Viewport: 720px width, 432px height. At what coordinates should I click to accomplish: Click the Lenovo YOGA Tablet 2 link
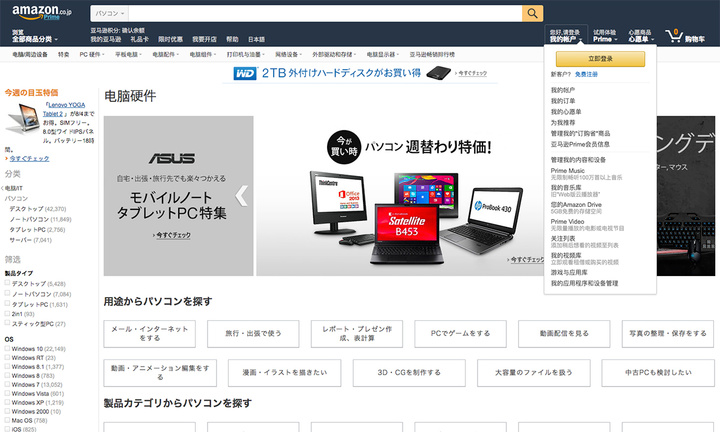click(x=64, y=109)
